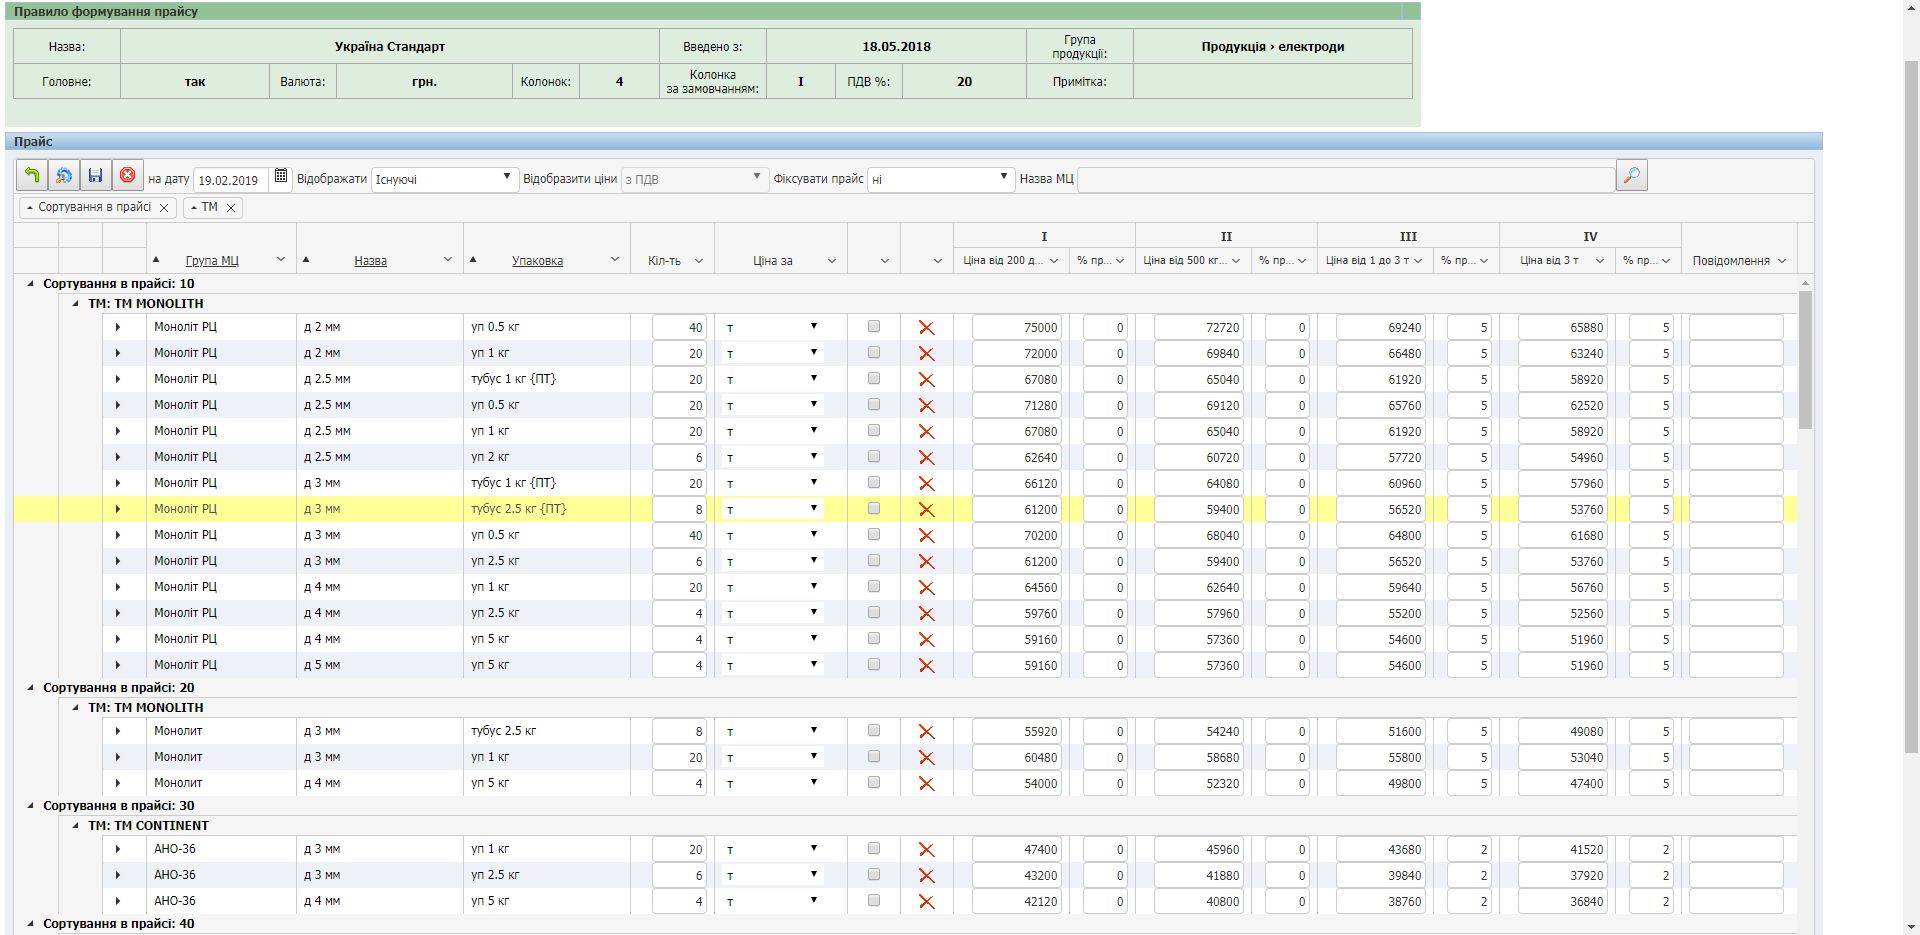Open the 'Відображати' dropdown showing Існуючі
Screen dimensions: 1920x935
(445, 179)
